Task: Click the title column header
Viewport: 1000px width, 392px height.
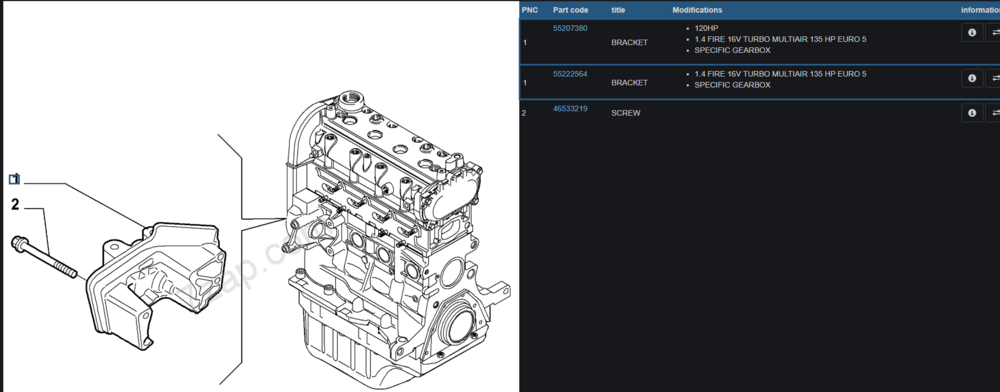Action: coord(618,10)
